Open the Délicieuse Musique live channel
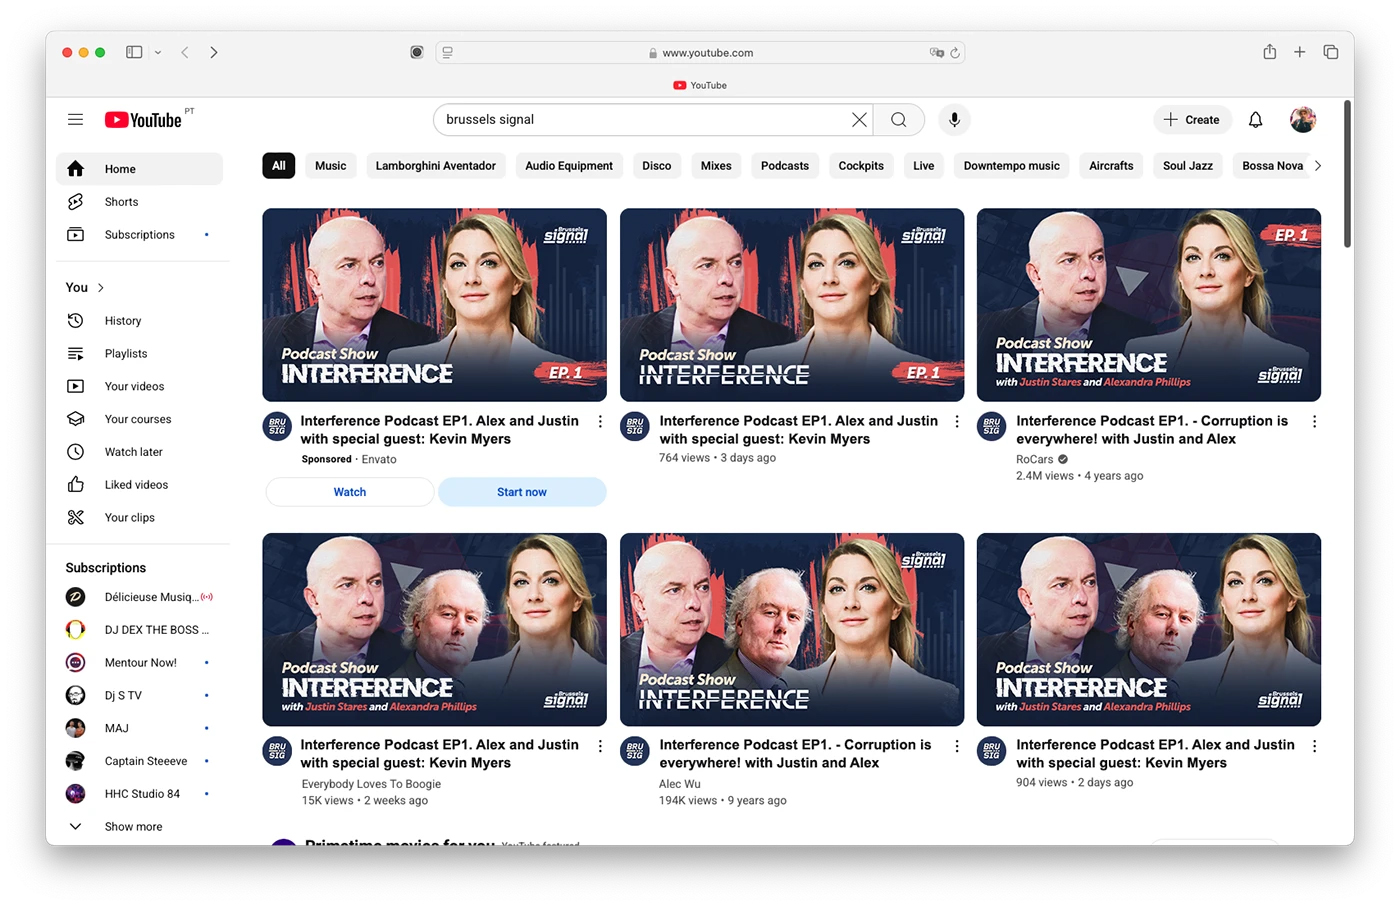This screenshot has height=906, width=1400. pyautogui.click(x=140, y=597)
